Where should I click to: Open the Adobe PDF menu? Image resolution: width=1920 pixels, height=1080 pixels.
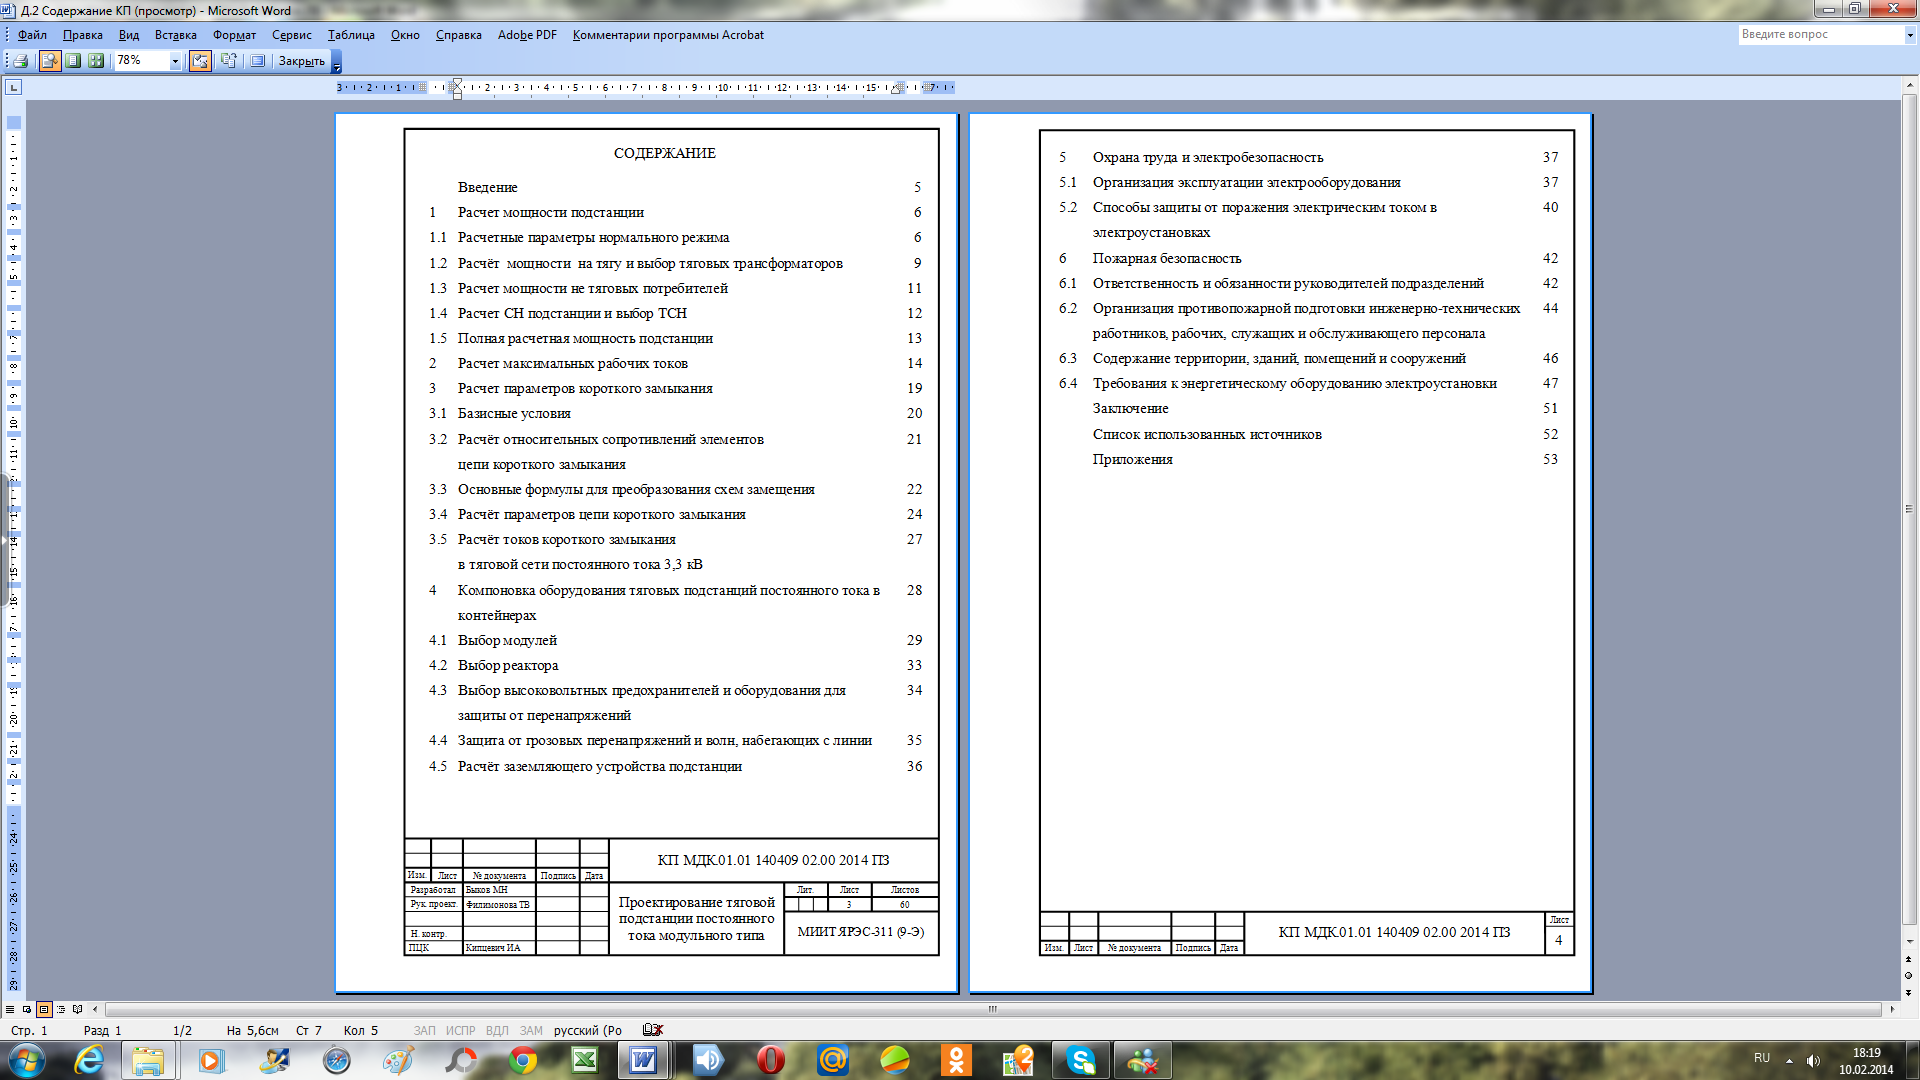tap(527, 35)
